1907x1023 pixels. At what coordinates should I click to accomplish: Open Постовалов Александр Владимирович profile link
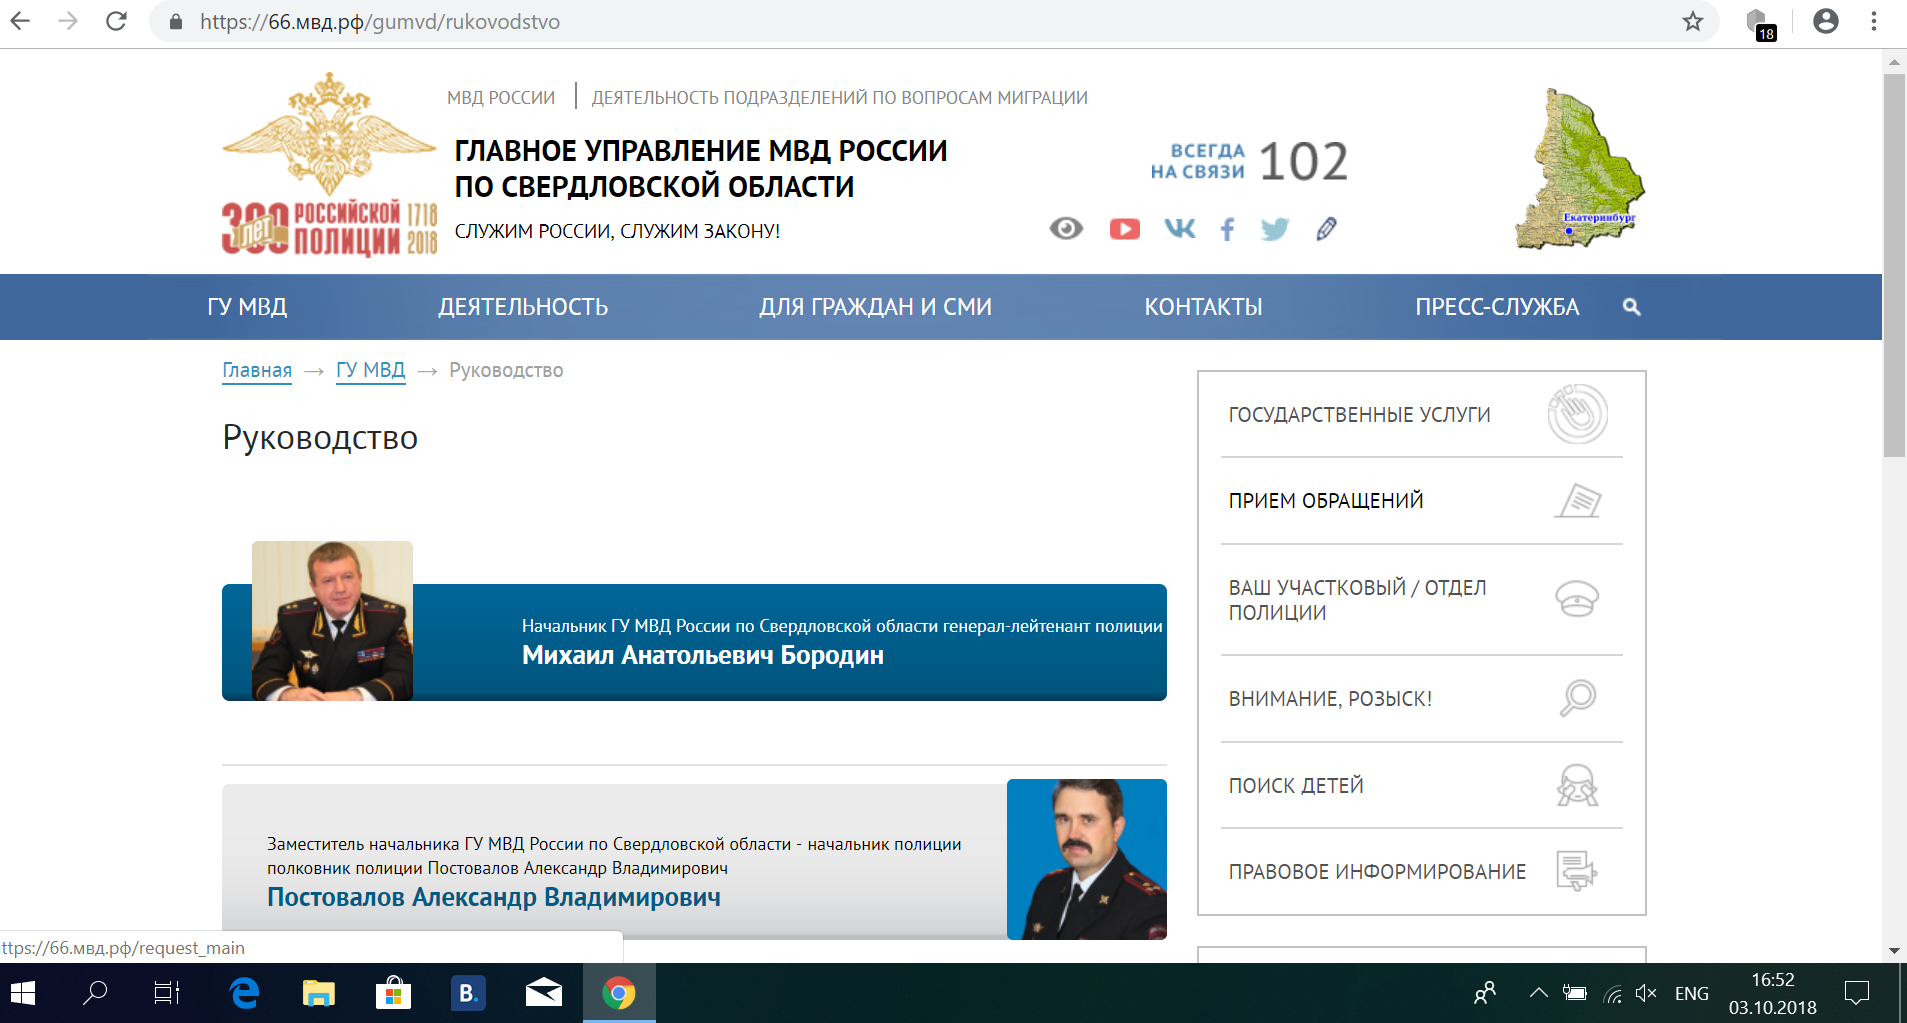[493, 897]
